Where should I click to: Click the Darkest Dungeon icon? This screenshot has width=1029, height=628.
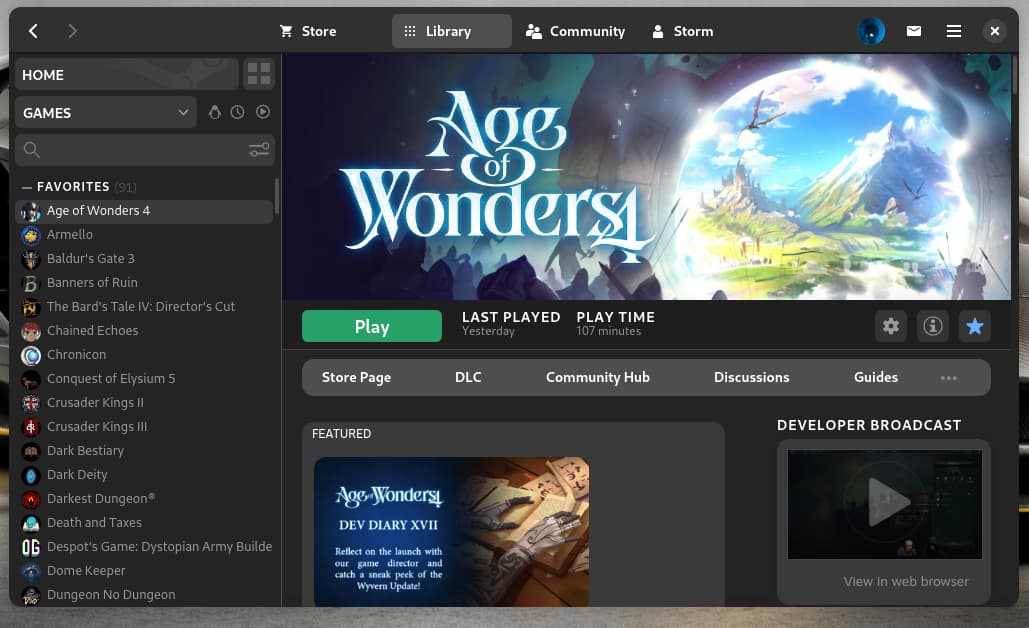(31, 499)
